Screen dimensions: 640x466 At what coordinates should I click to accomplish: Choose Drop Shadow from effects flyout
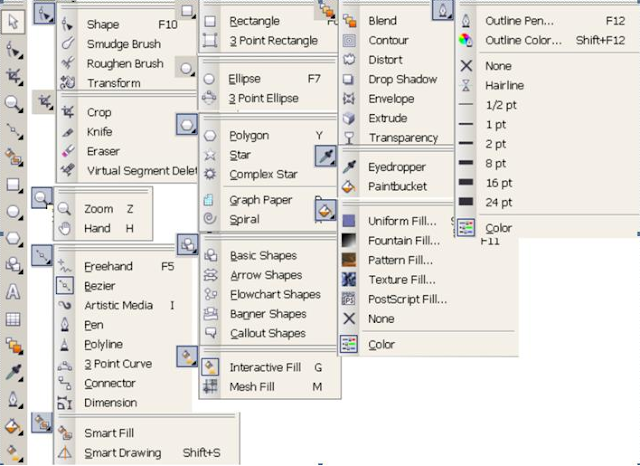click(402, 79)
